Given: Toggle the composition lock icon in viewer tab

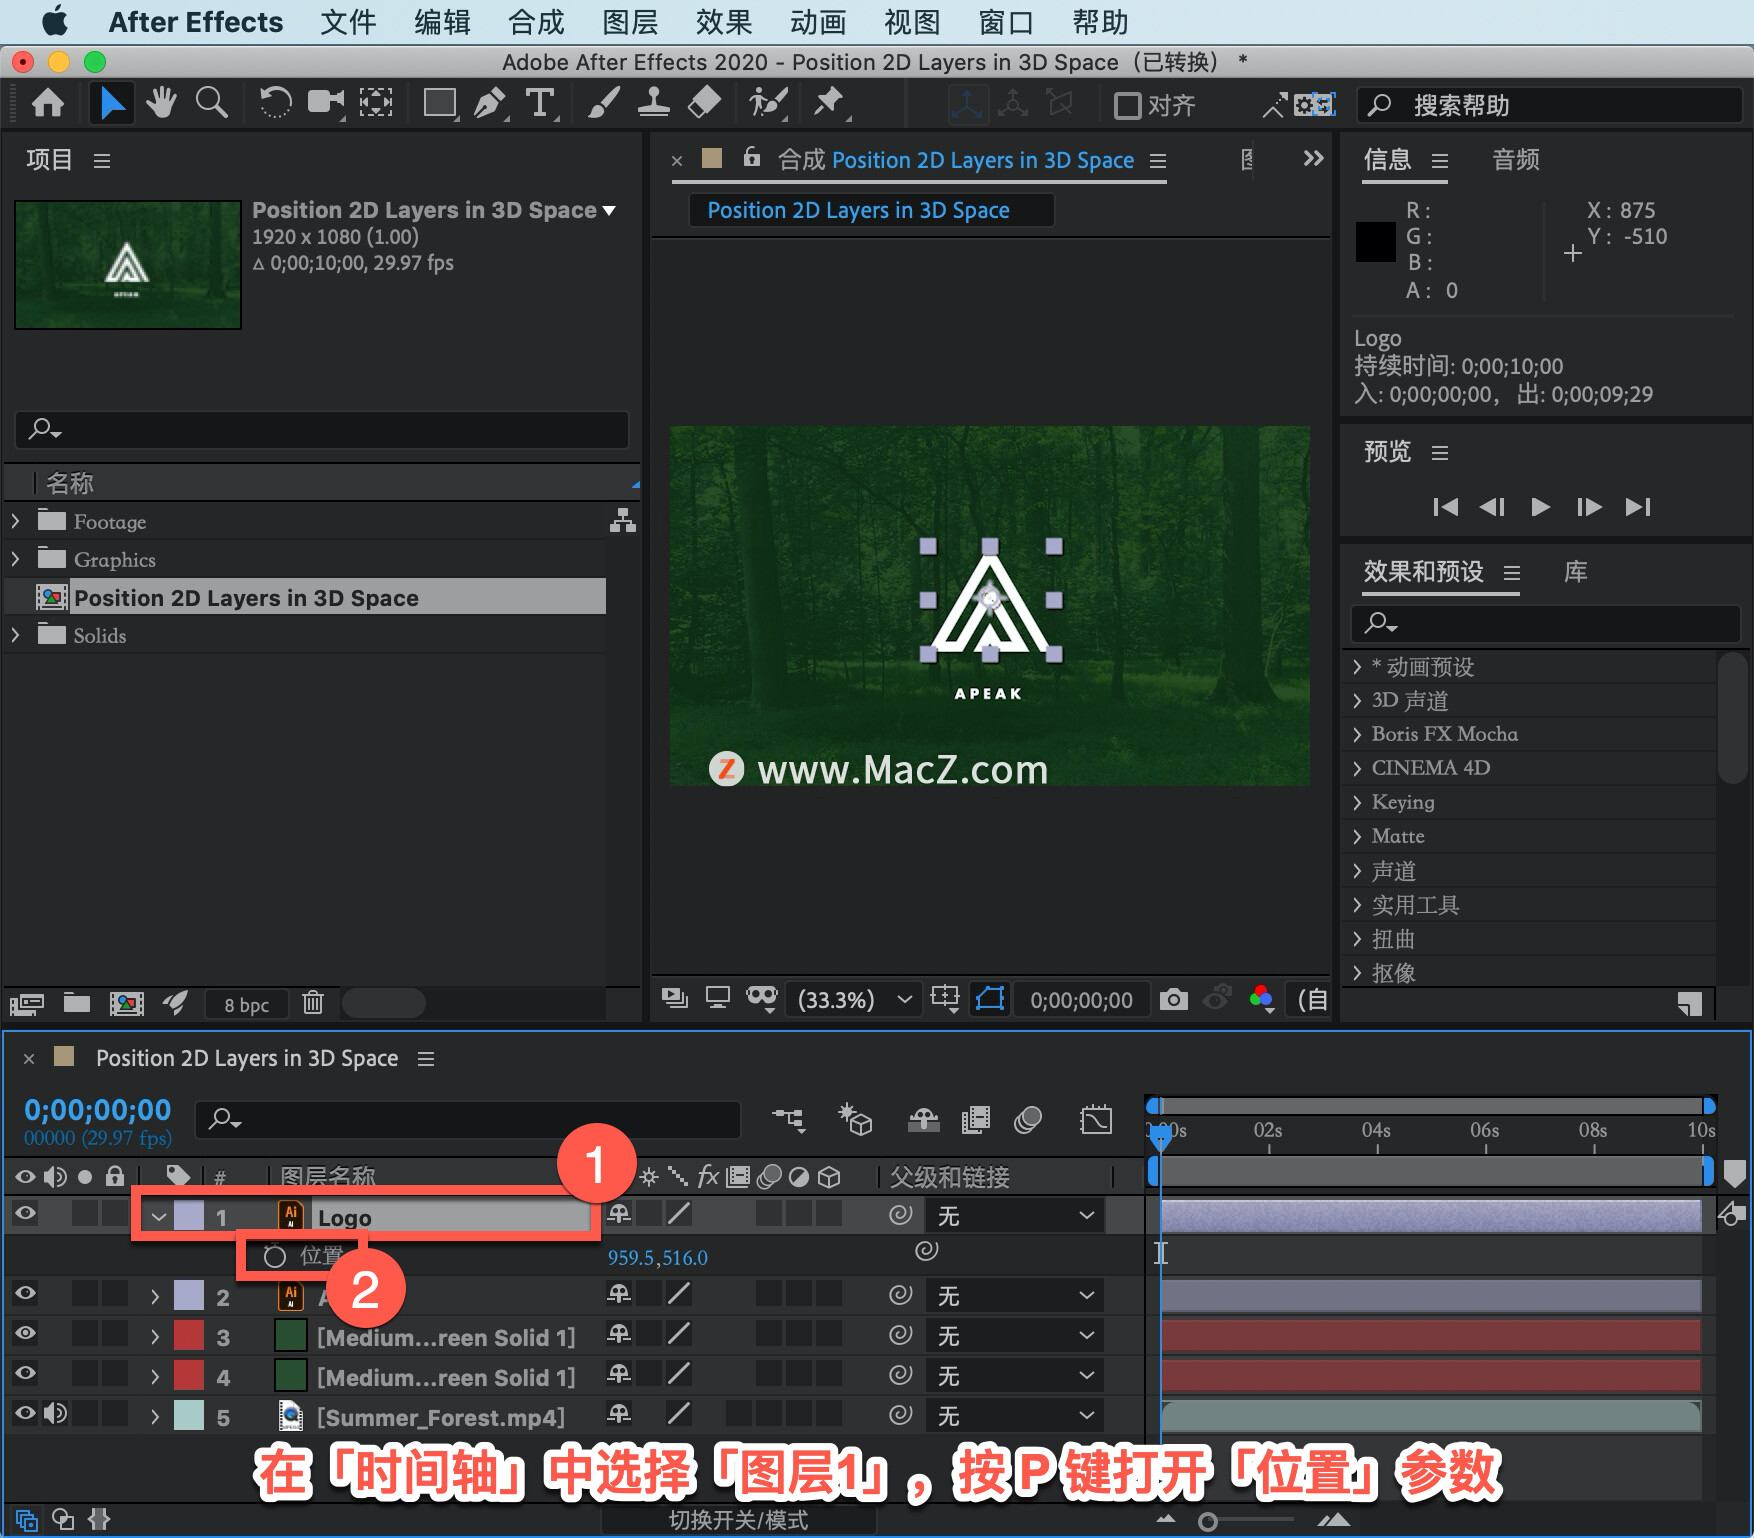Looking at the screenshot, I should [x=752, y=157].
